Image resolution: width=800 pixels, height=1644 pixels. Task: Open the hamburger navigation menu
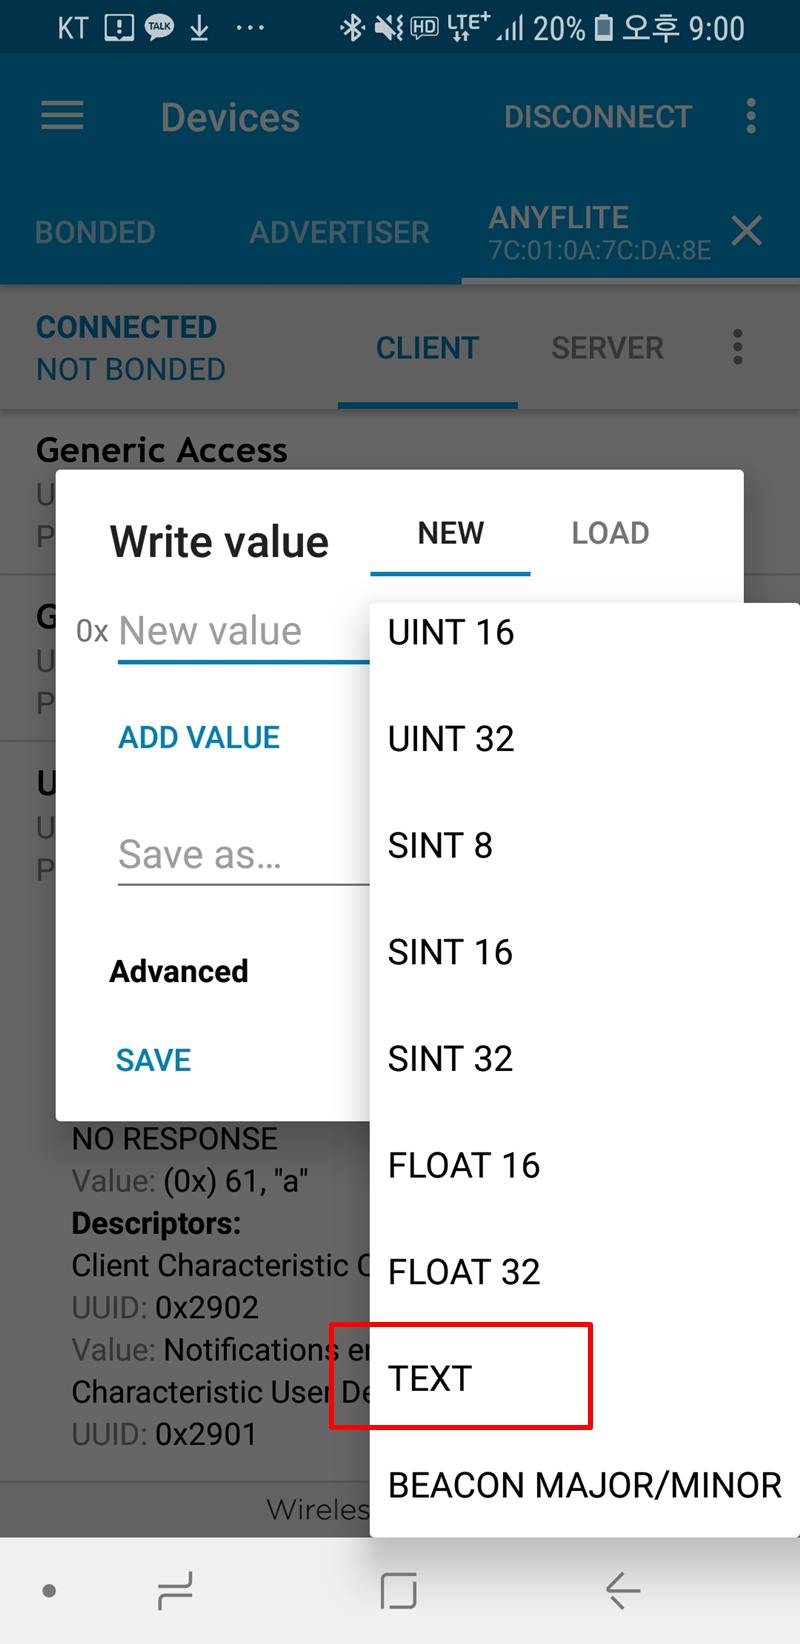pos(62,117)
